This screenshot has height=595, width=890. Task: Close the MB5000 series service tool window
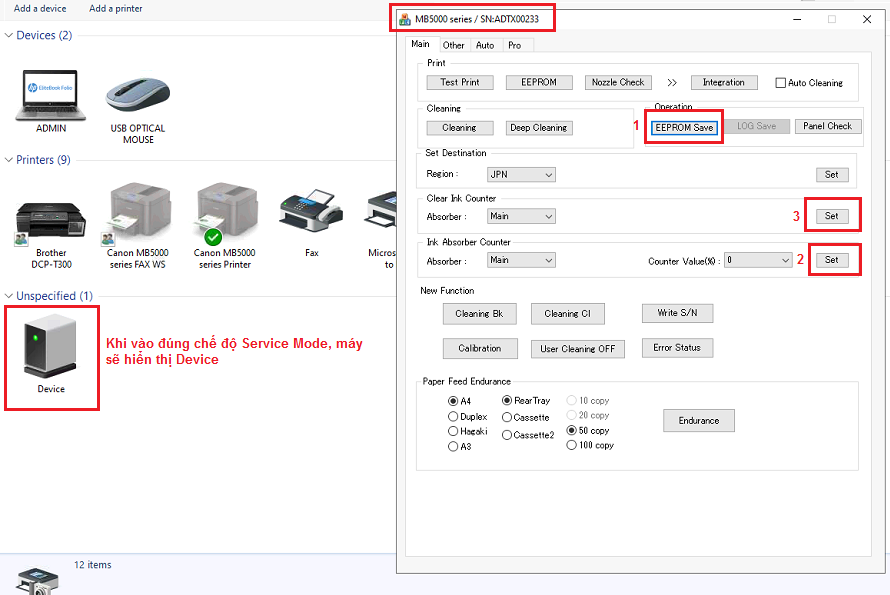click(x=867, y=19)
